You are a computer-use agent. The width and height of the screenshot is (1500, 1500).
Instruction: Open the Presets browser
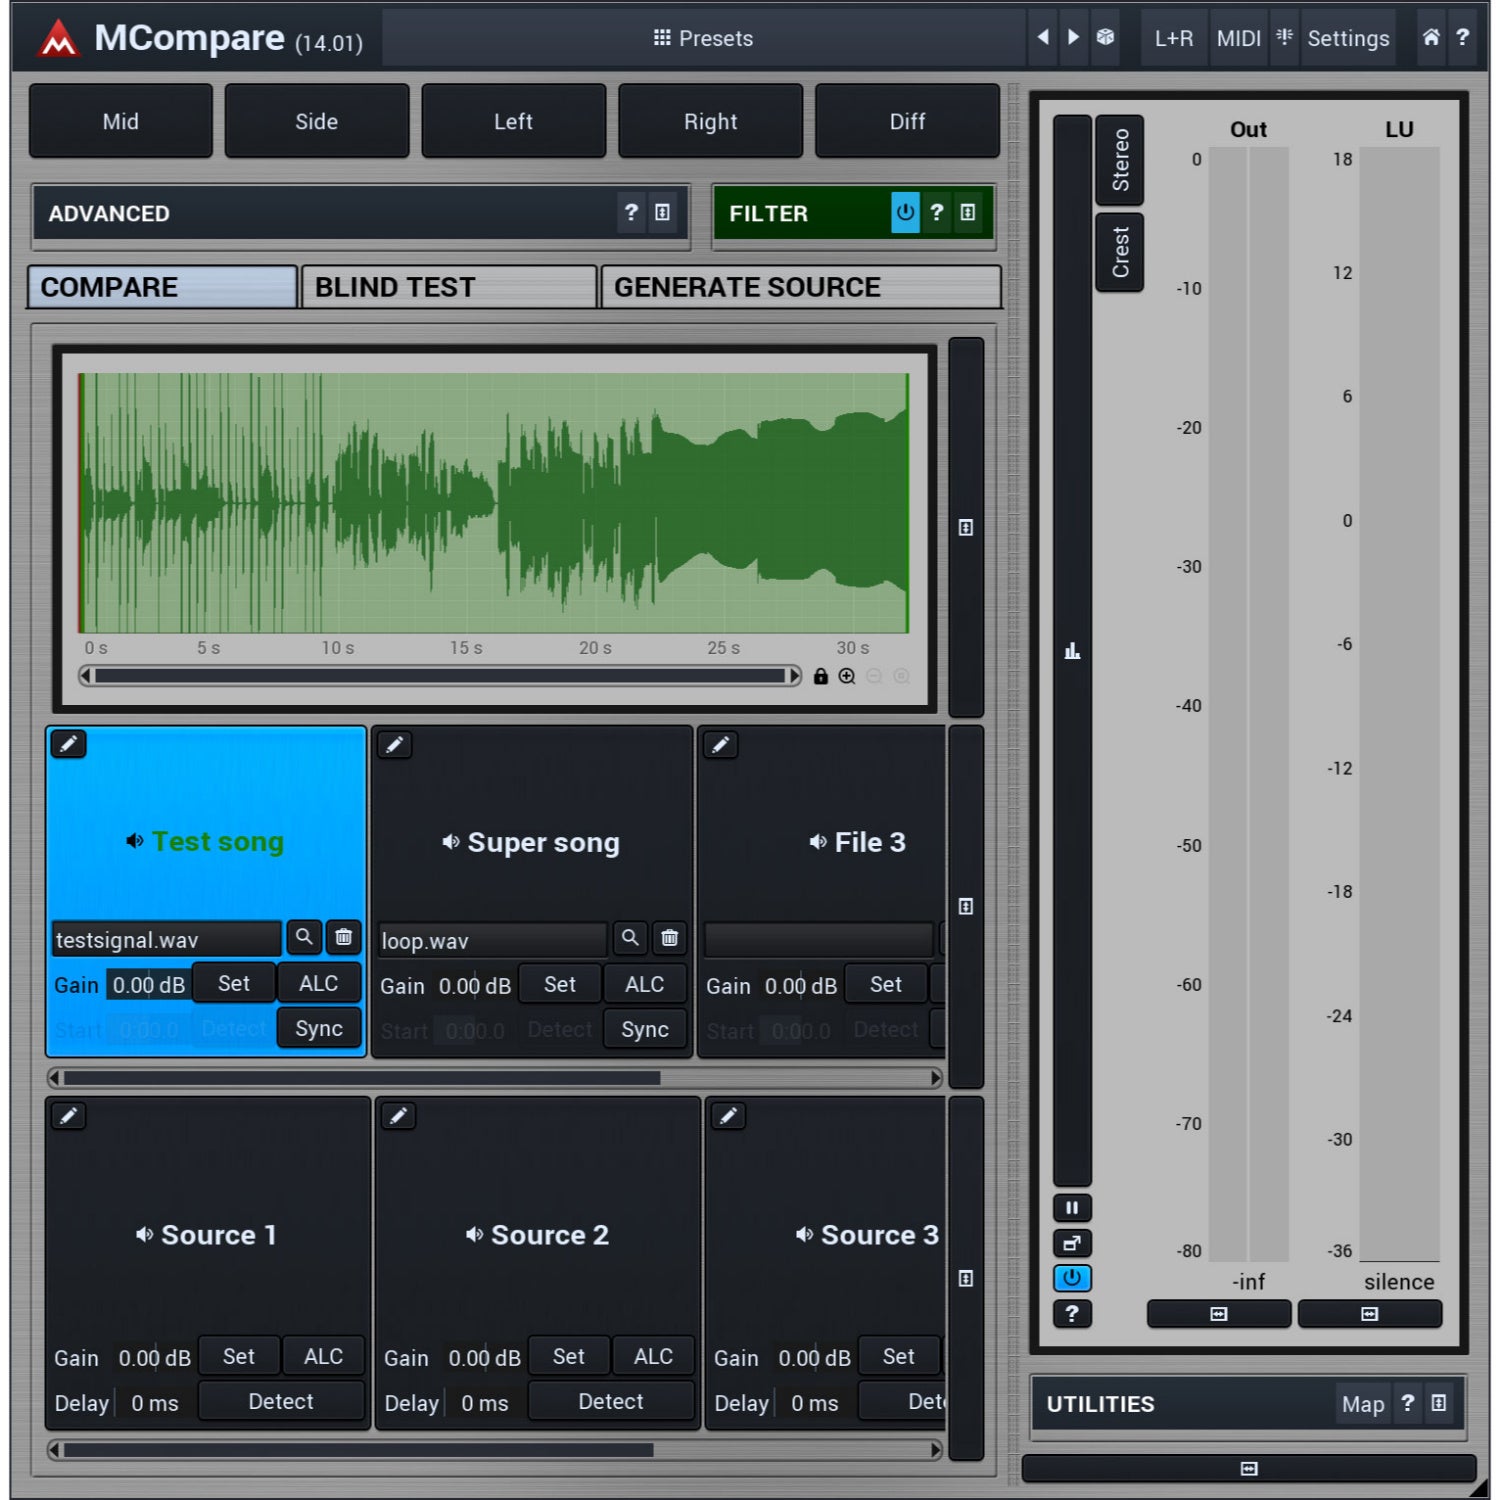703,38
